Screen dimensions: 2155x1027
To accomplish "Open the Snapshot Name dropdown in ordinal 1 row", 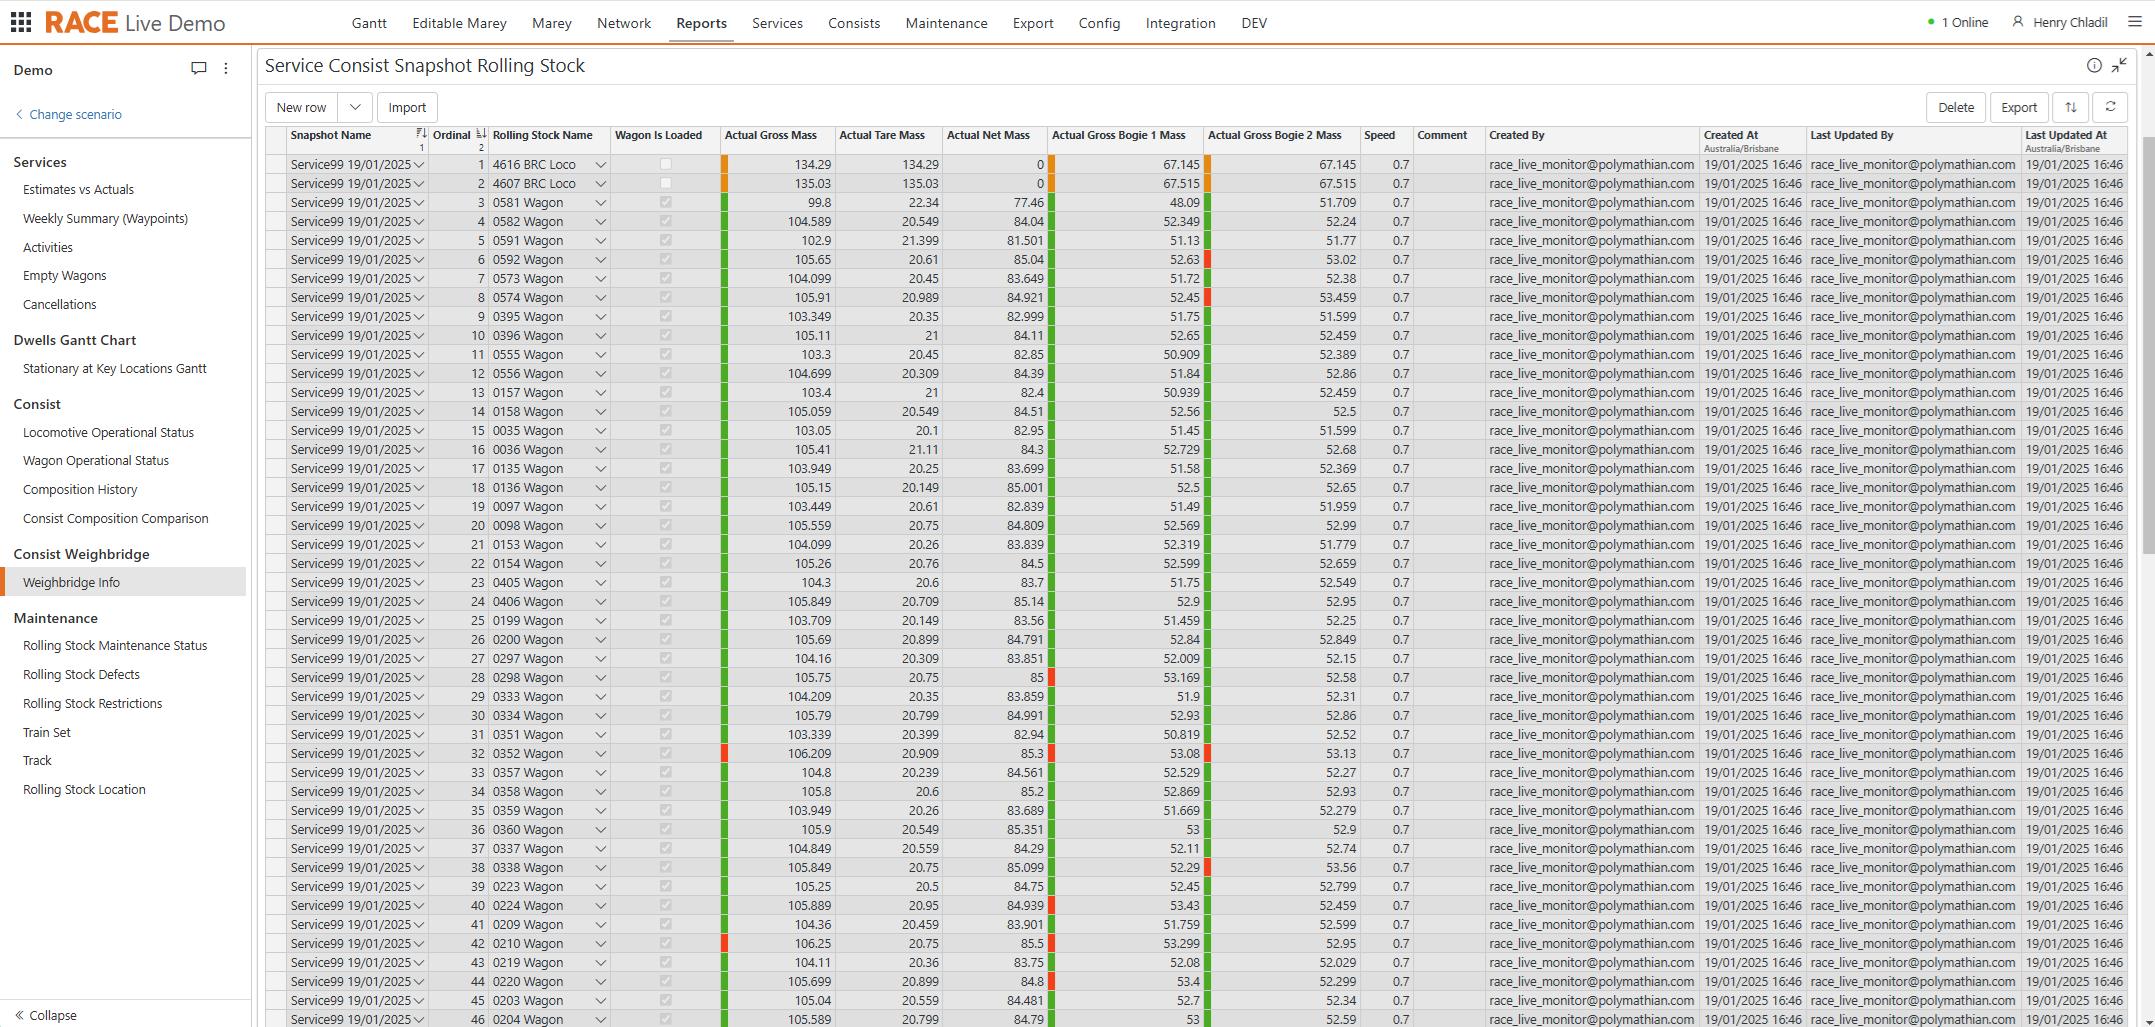I will tap(419, 165).
